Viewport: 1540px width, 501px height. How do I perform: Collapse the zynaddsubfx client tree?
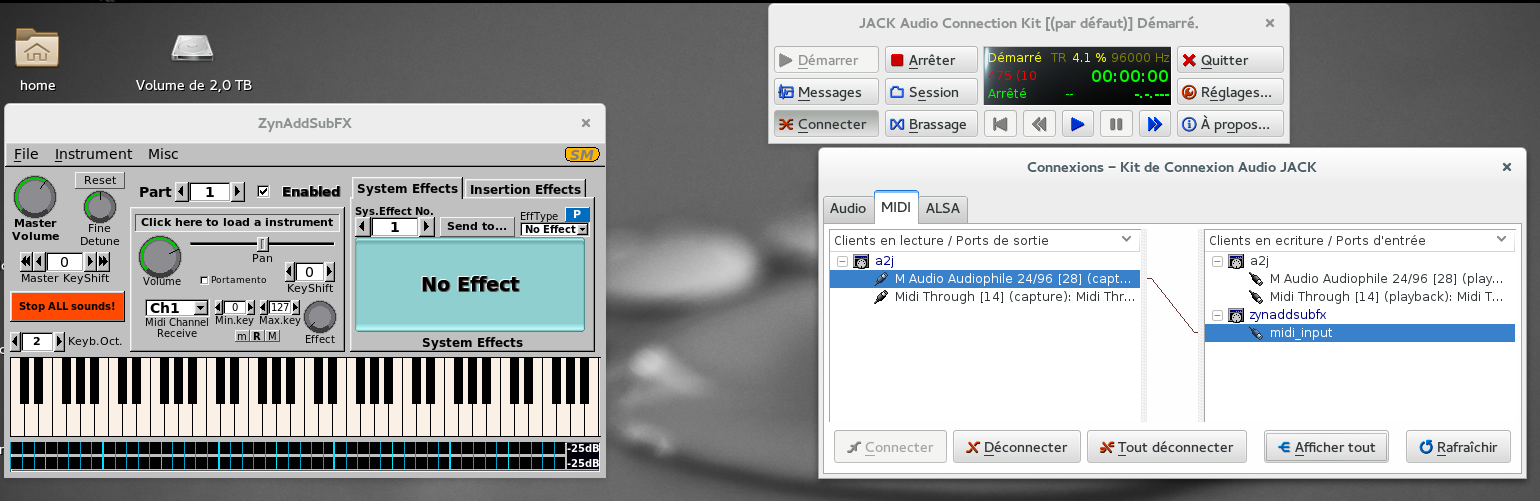pyautogui.click(x=1217, y=315)
